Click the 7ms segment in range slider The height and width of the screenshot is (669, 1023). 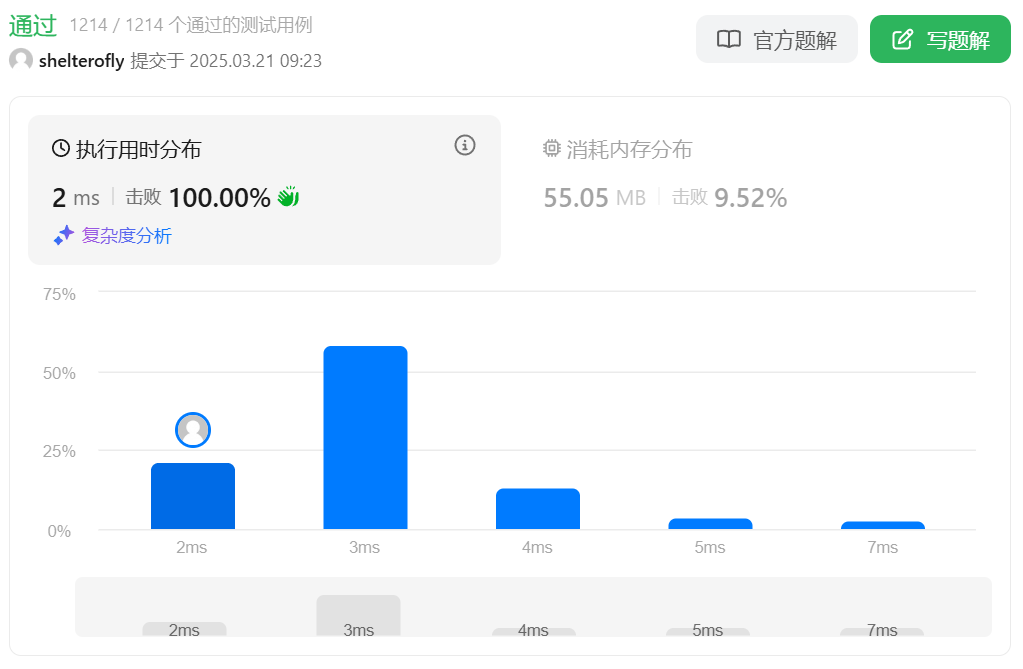tap(881, 631)
